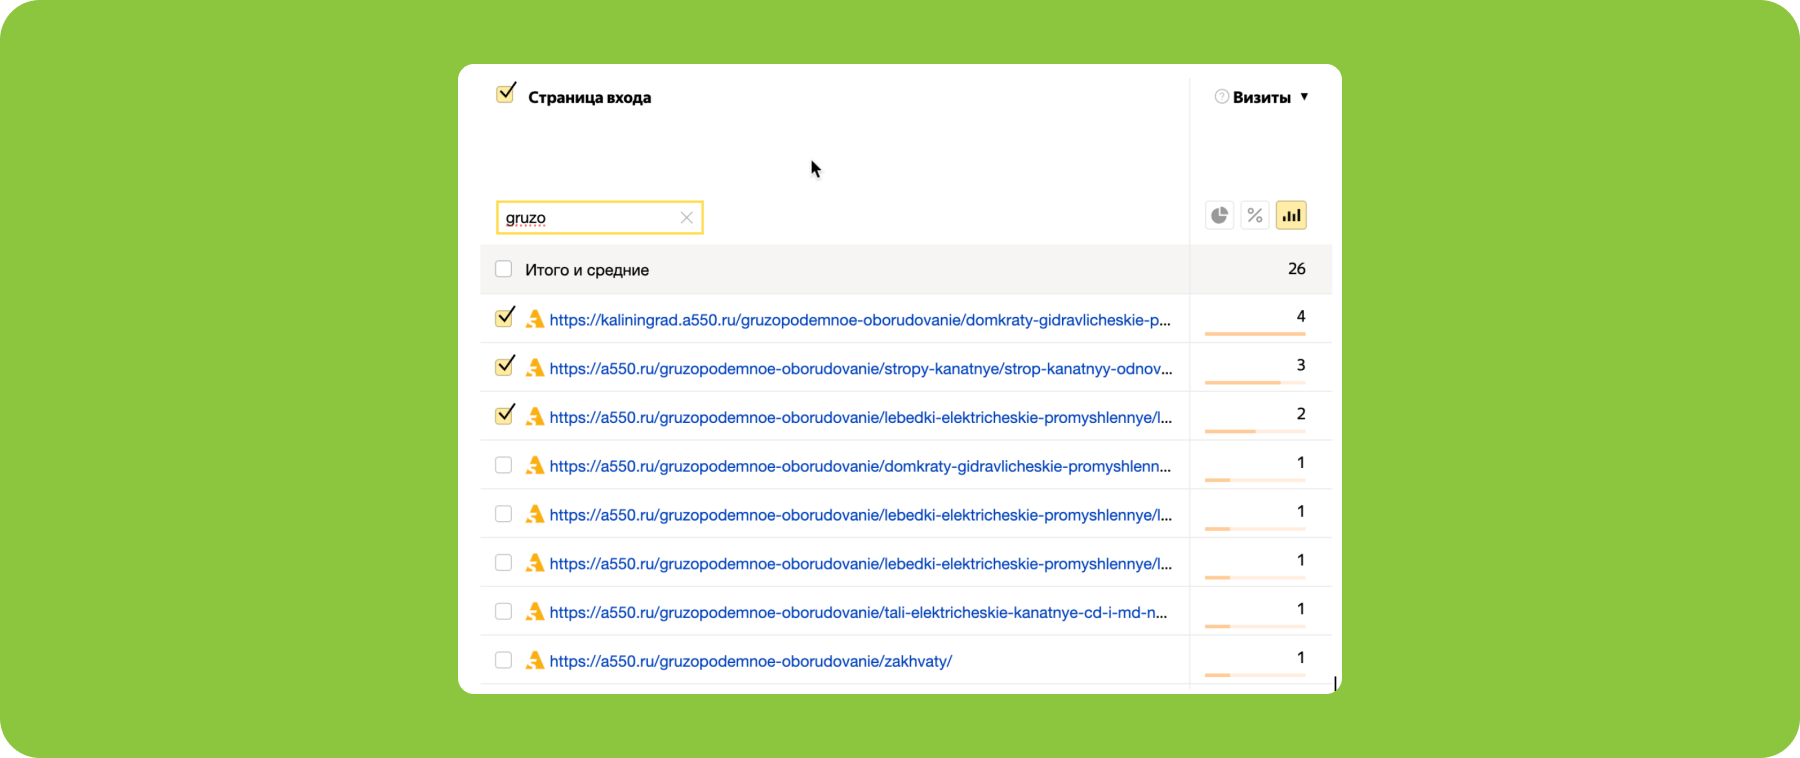1800x758 pixels.
Task: Select percentage display icon
Action: click(x=1255, y=216)
